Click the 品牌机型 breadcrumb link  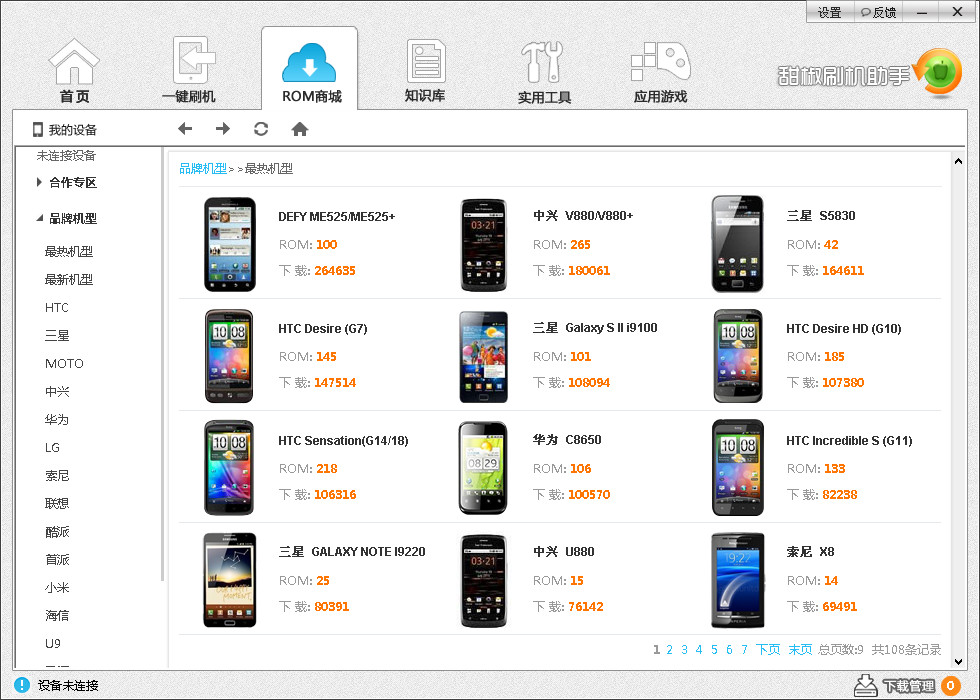pos(203,168)
